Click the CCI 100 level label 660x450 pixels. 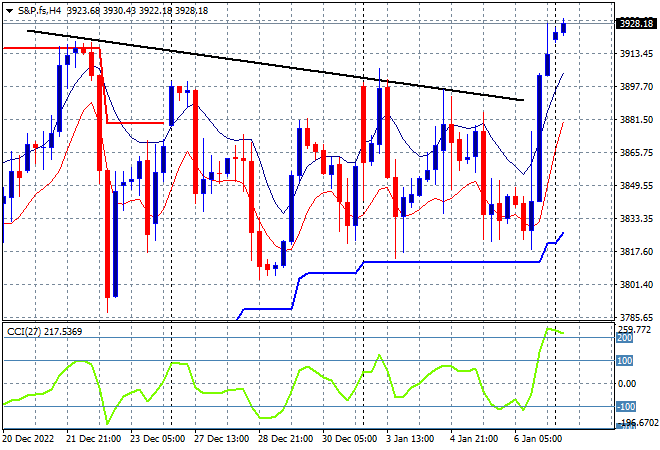[x=625, y=360]
